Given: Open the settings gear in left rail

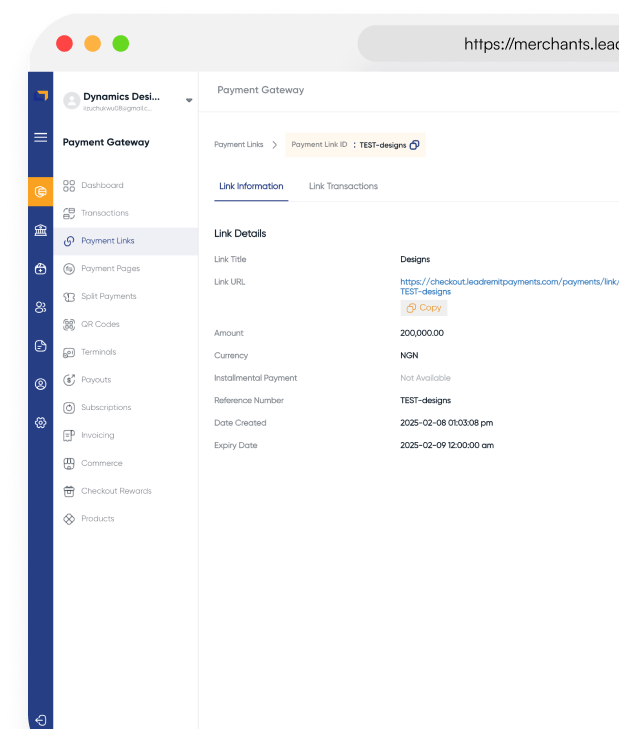Looking at the screenshot, I should (x=41, y=423).
